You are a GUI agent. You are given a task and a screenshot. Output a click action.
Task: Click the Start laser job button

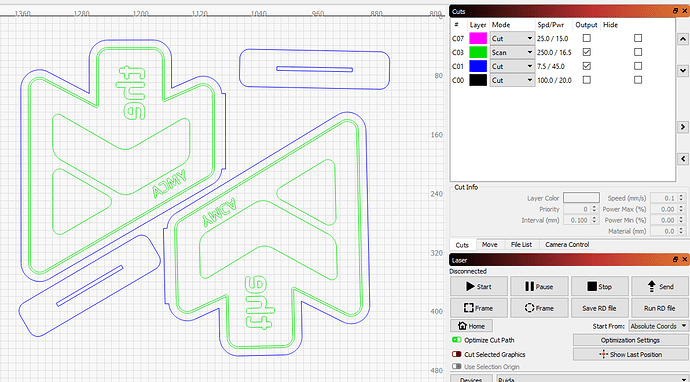pos(479,286)
